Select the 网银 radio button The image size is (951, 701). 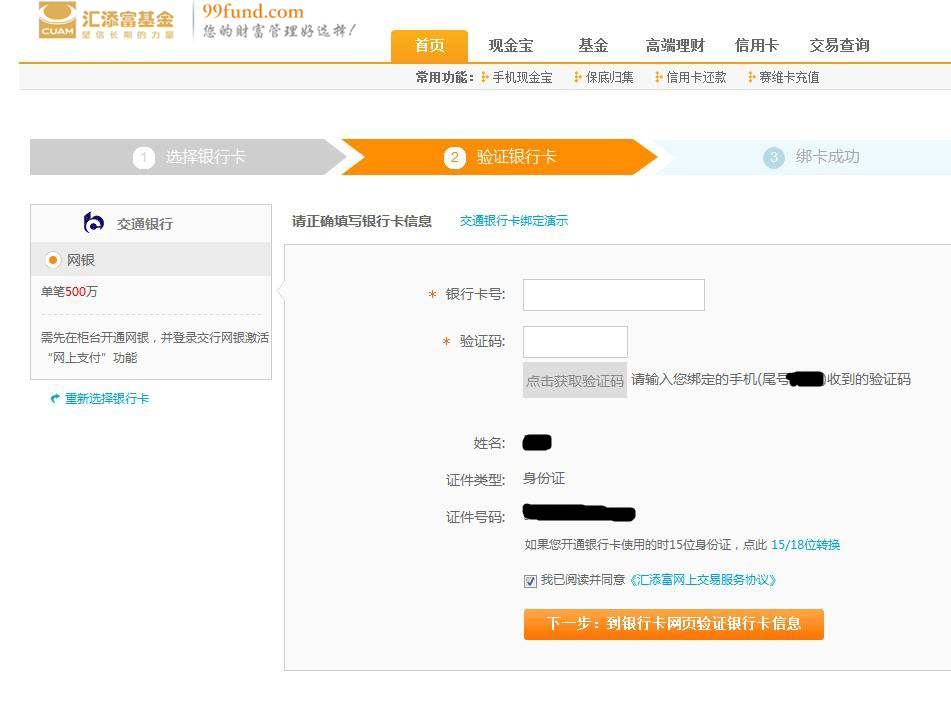(x=53, y=260)
